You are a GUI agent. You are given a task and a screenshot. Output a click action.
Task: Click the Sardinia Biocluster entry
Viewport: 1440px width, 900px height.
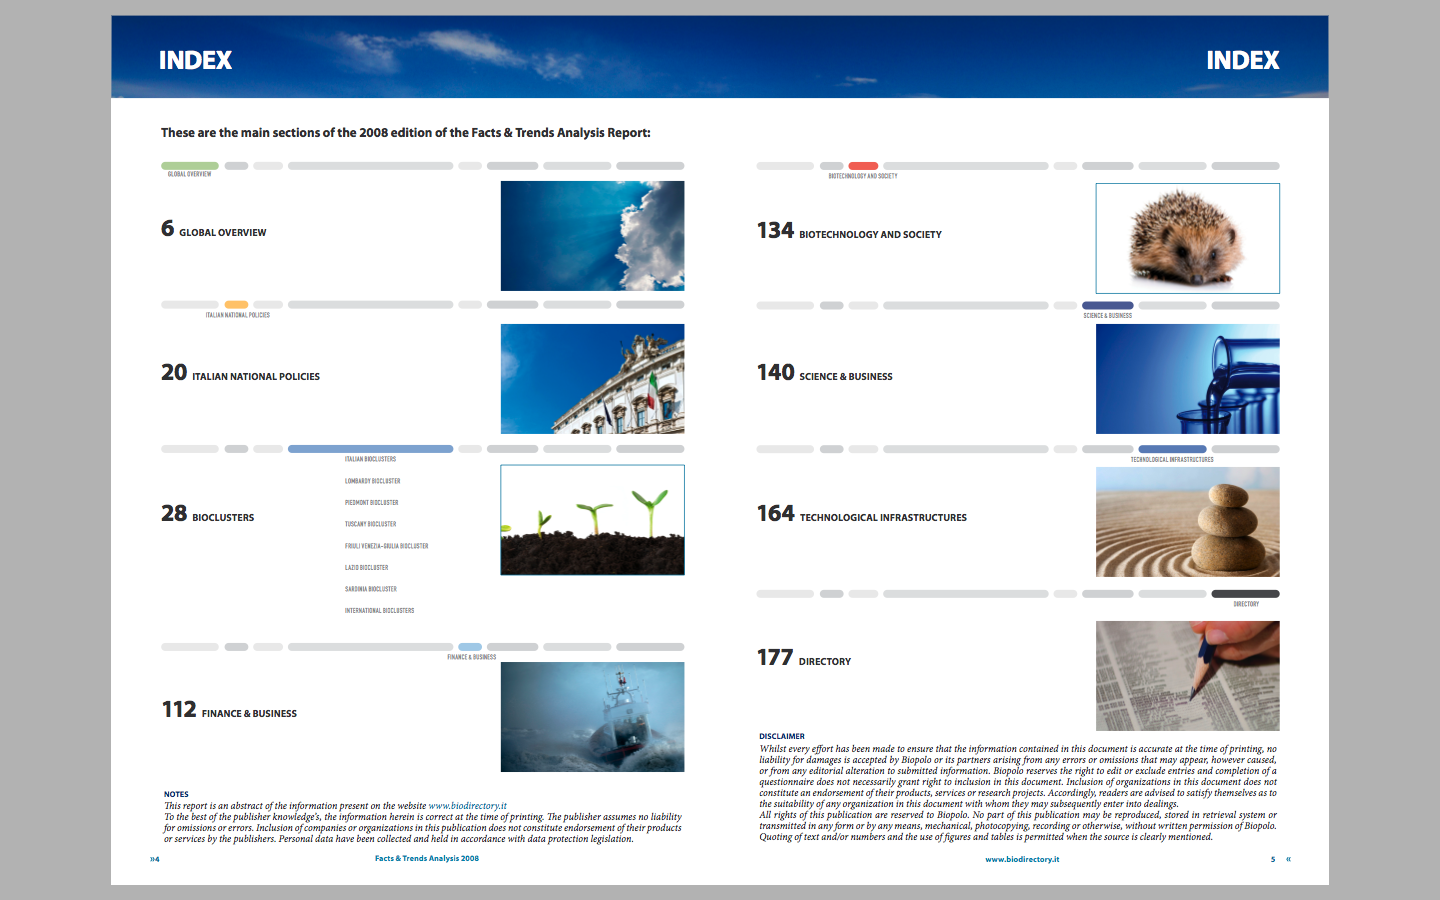coord(370,589)
